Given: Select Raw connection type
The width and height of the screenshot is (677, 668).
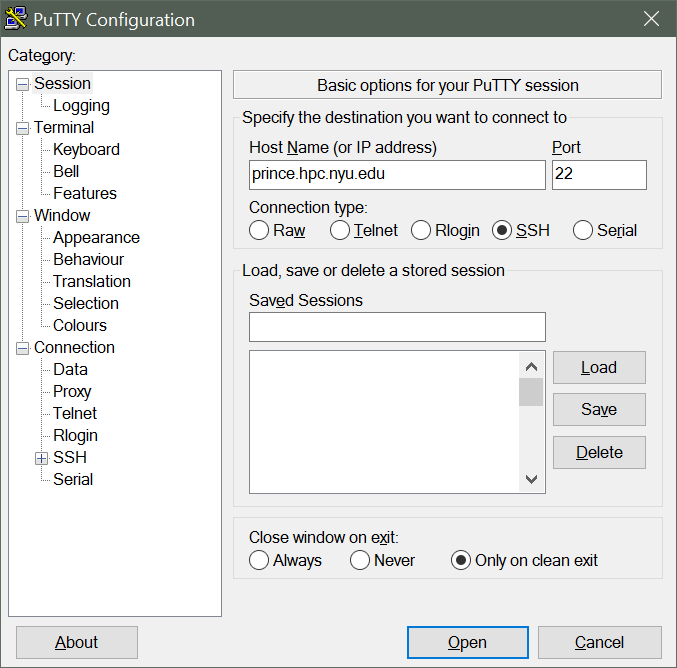Looking at the screenshot, I should tap(259, 231).
